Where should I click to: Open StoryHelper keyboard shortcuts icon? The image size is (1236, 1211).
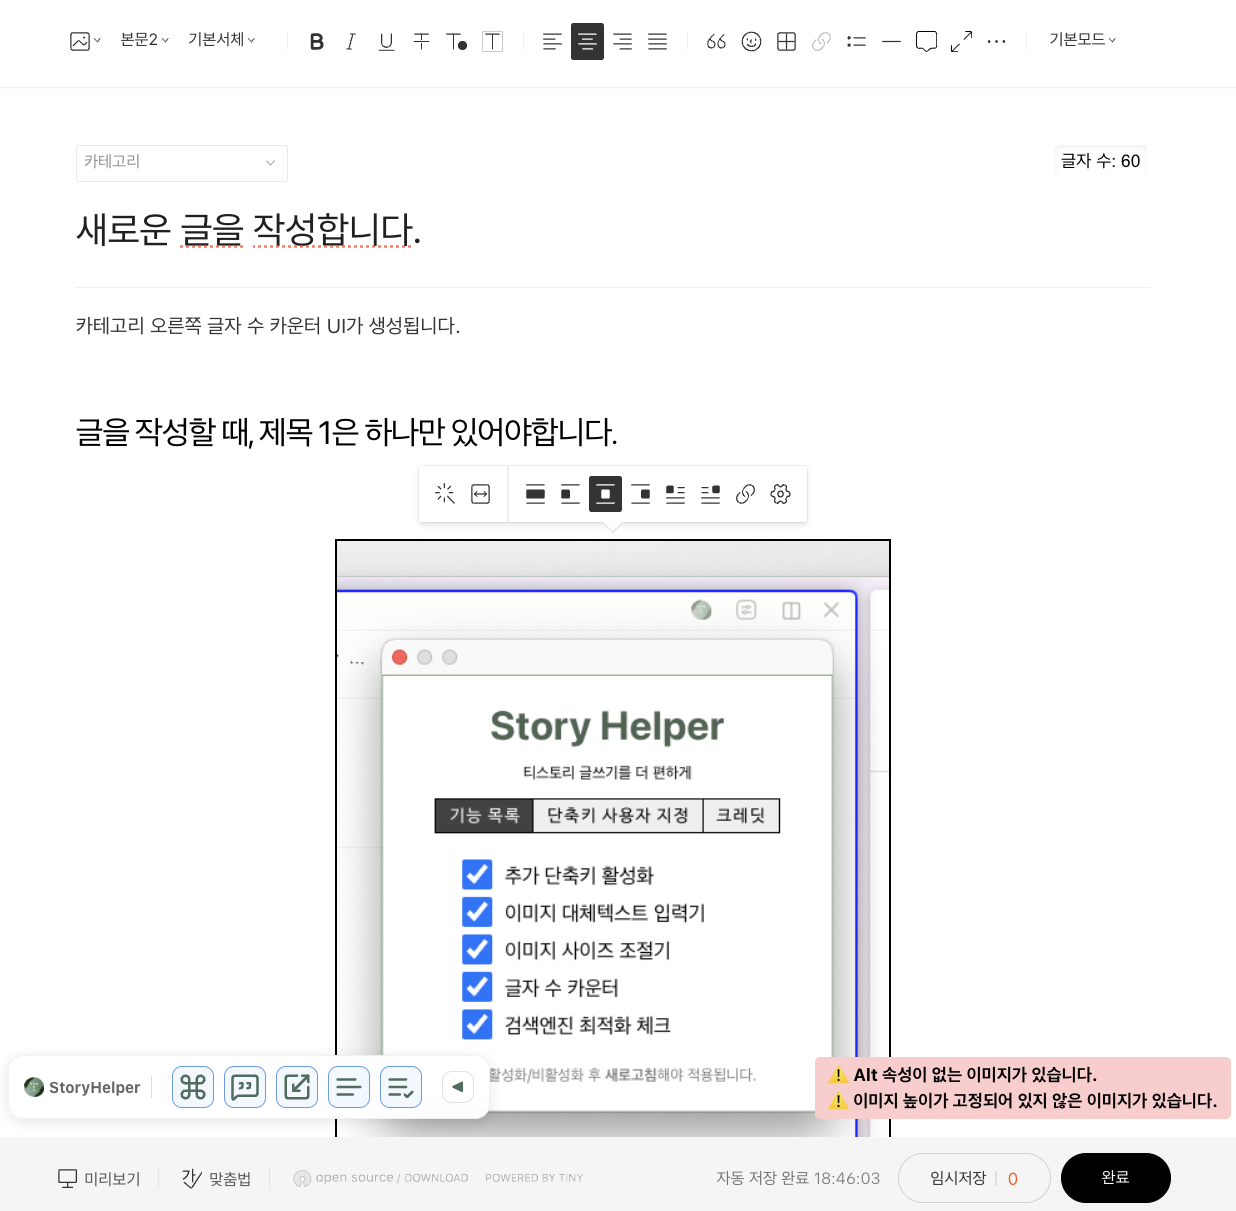pyautogui.click(x=193, y=1087)
